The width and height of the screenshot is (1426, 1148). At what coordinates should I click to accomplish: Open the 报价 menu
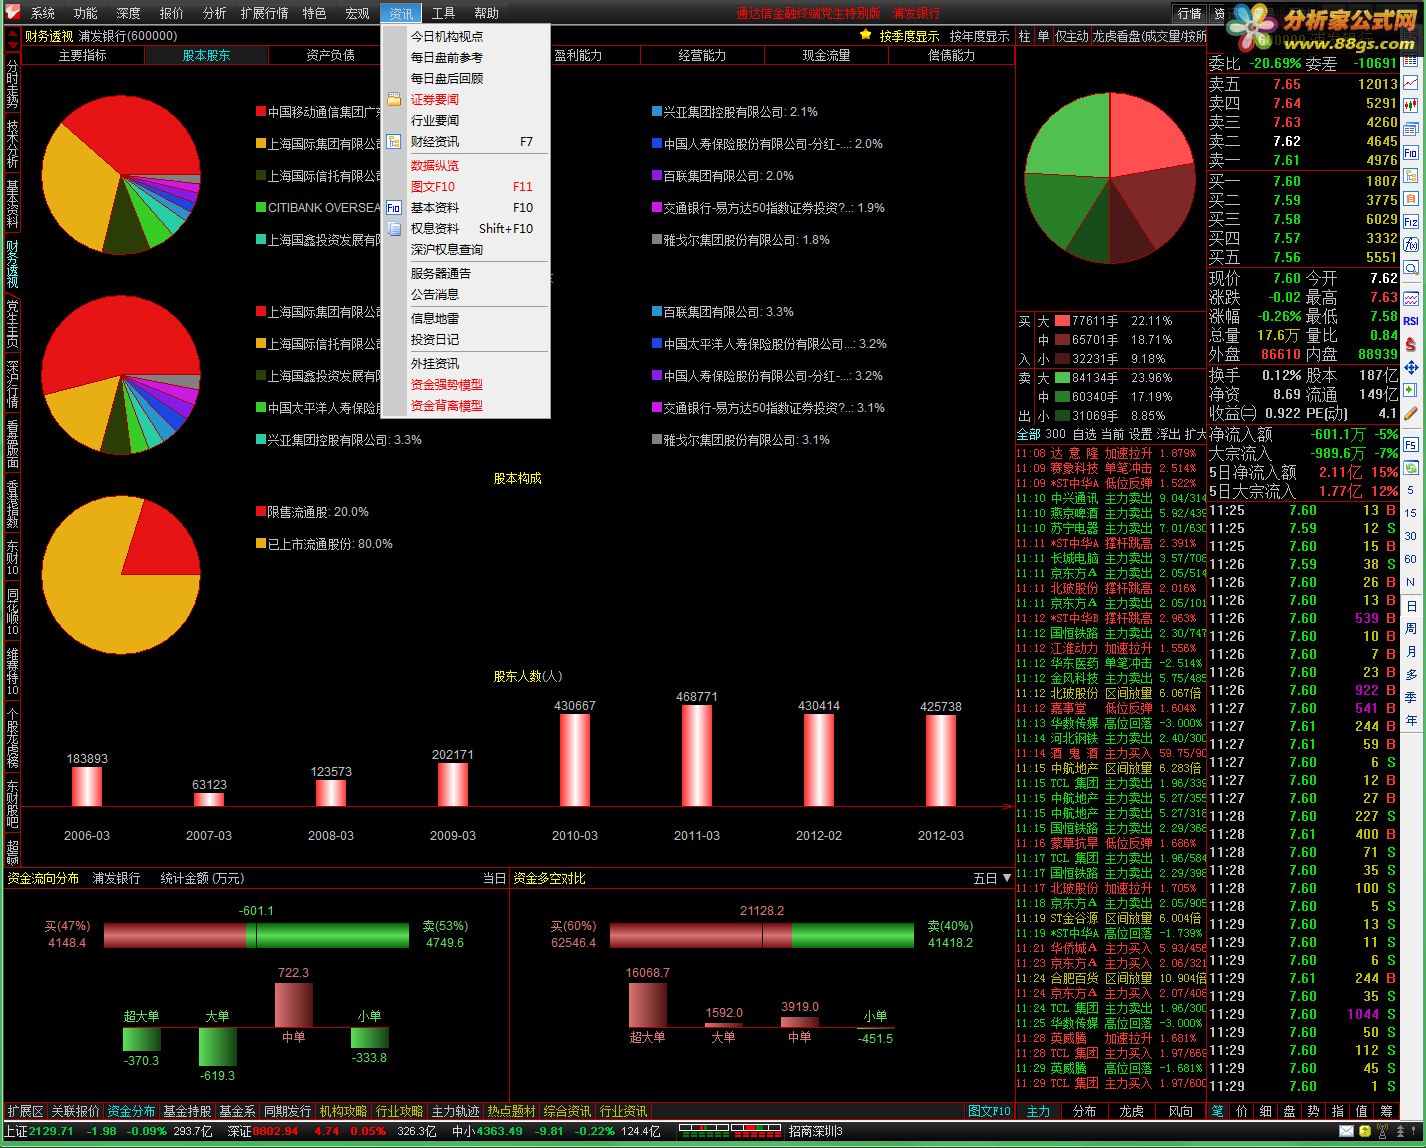pyautogui.click(x=172, y=13)
